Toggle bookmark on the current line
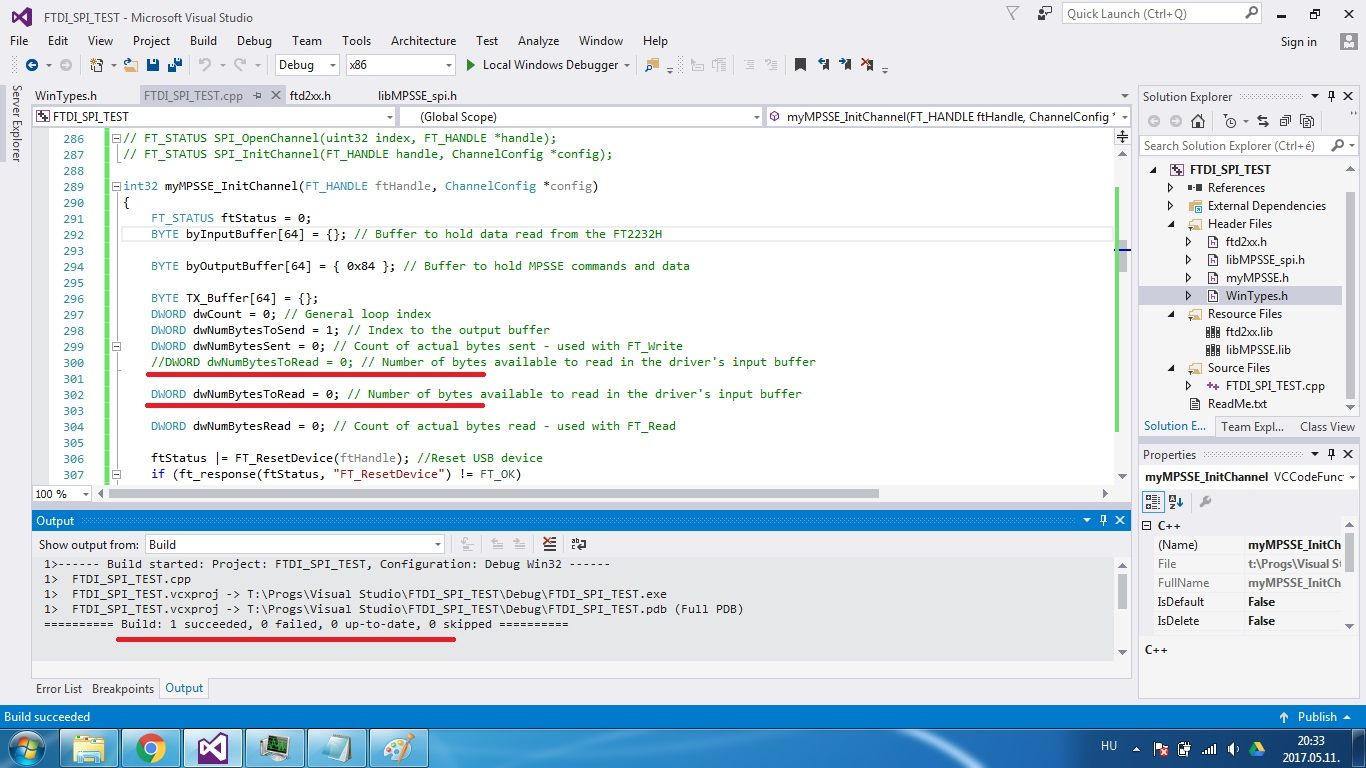The image size is (1366, 768). (x=800, y=65)
